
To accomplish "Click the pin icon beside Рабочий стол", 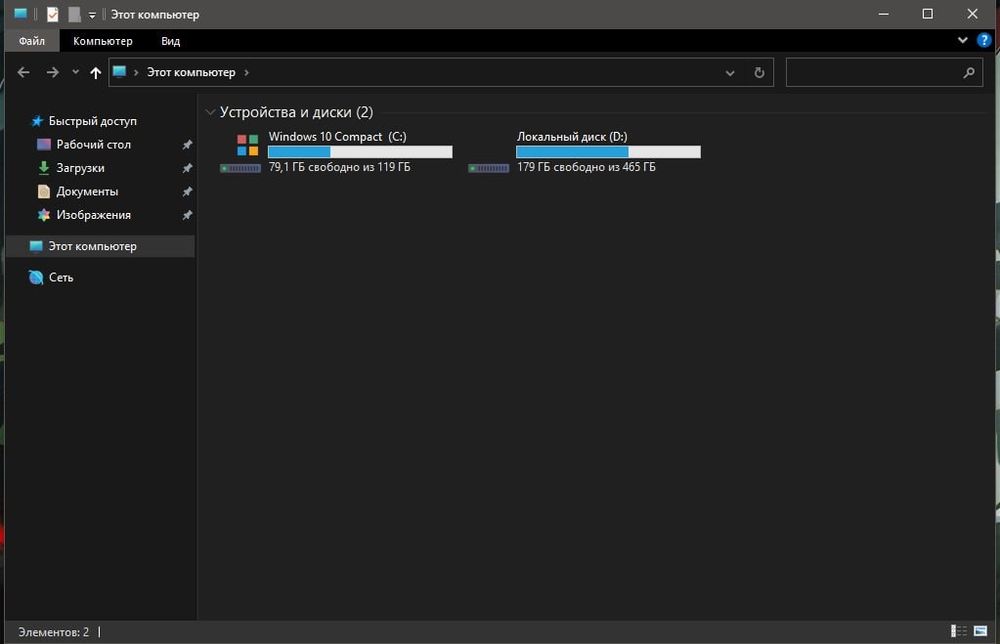I will pos(187,145).
